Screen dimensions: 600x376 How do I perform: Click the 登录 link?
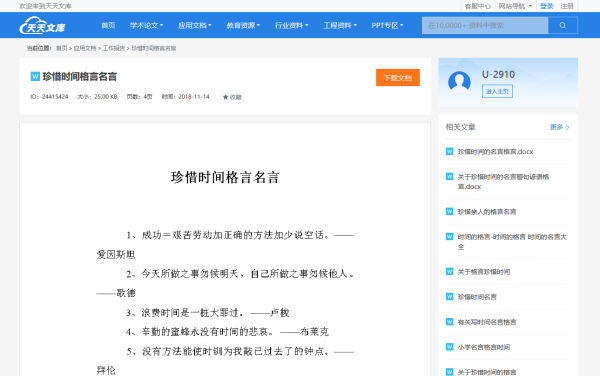546,6
